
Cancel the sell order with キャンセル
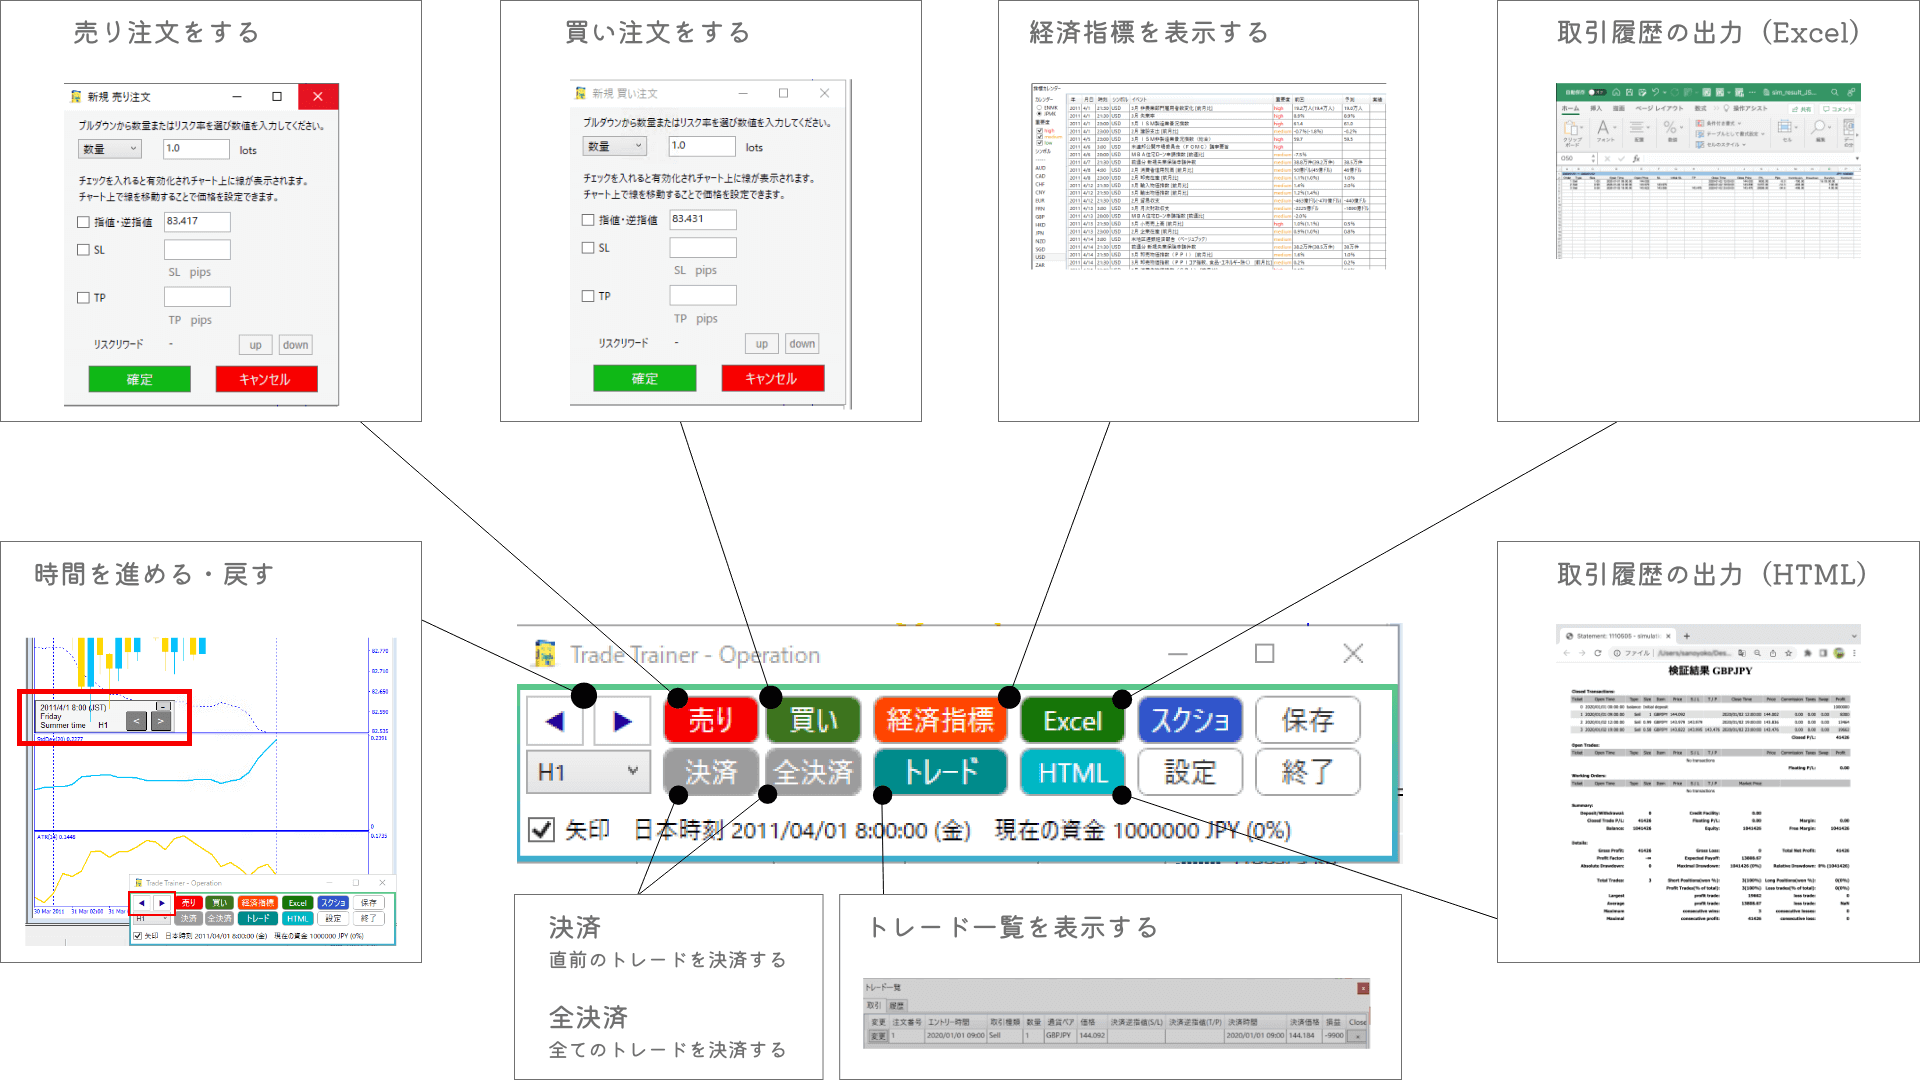click(266, 379)
